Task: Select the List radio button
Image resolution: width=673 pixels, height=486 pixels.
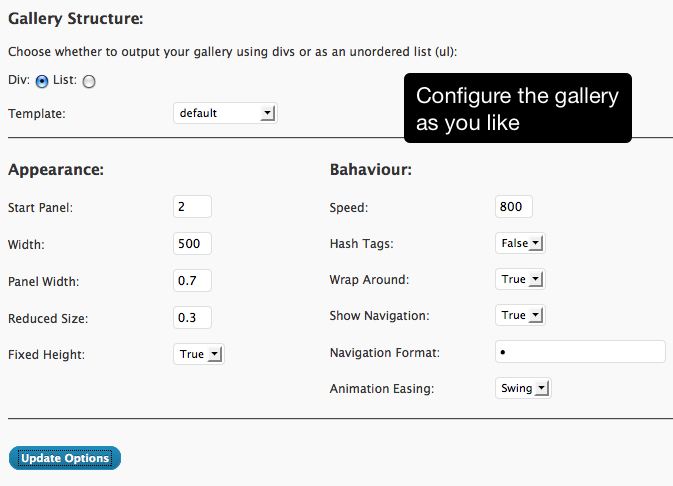Action: 89,81
